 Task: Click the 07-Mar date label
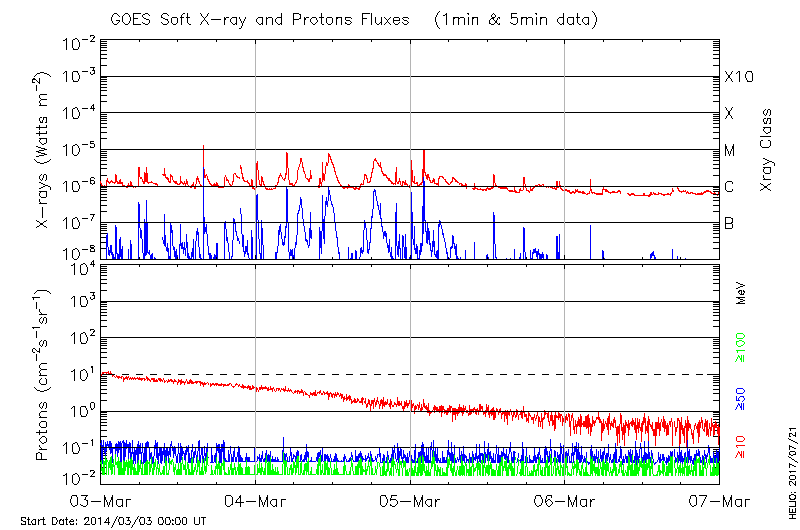[x=719, y=500]
